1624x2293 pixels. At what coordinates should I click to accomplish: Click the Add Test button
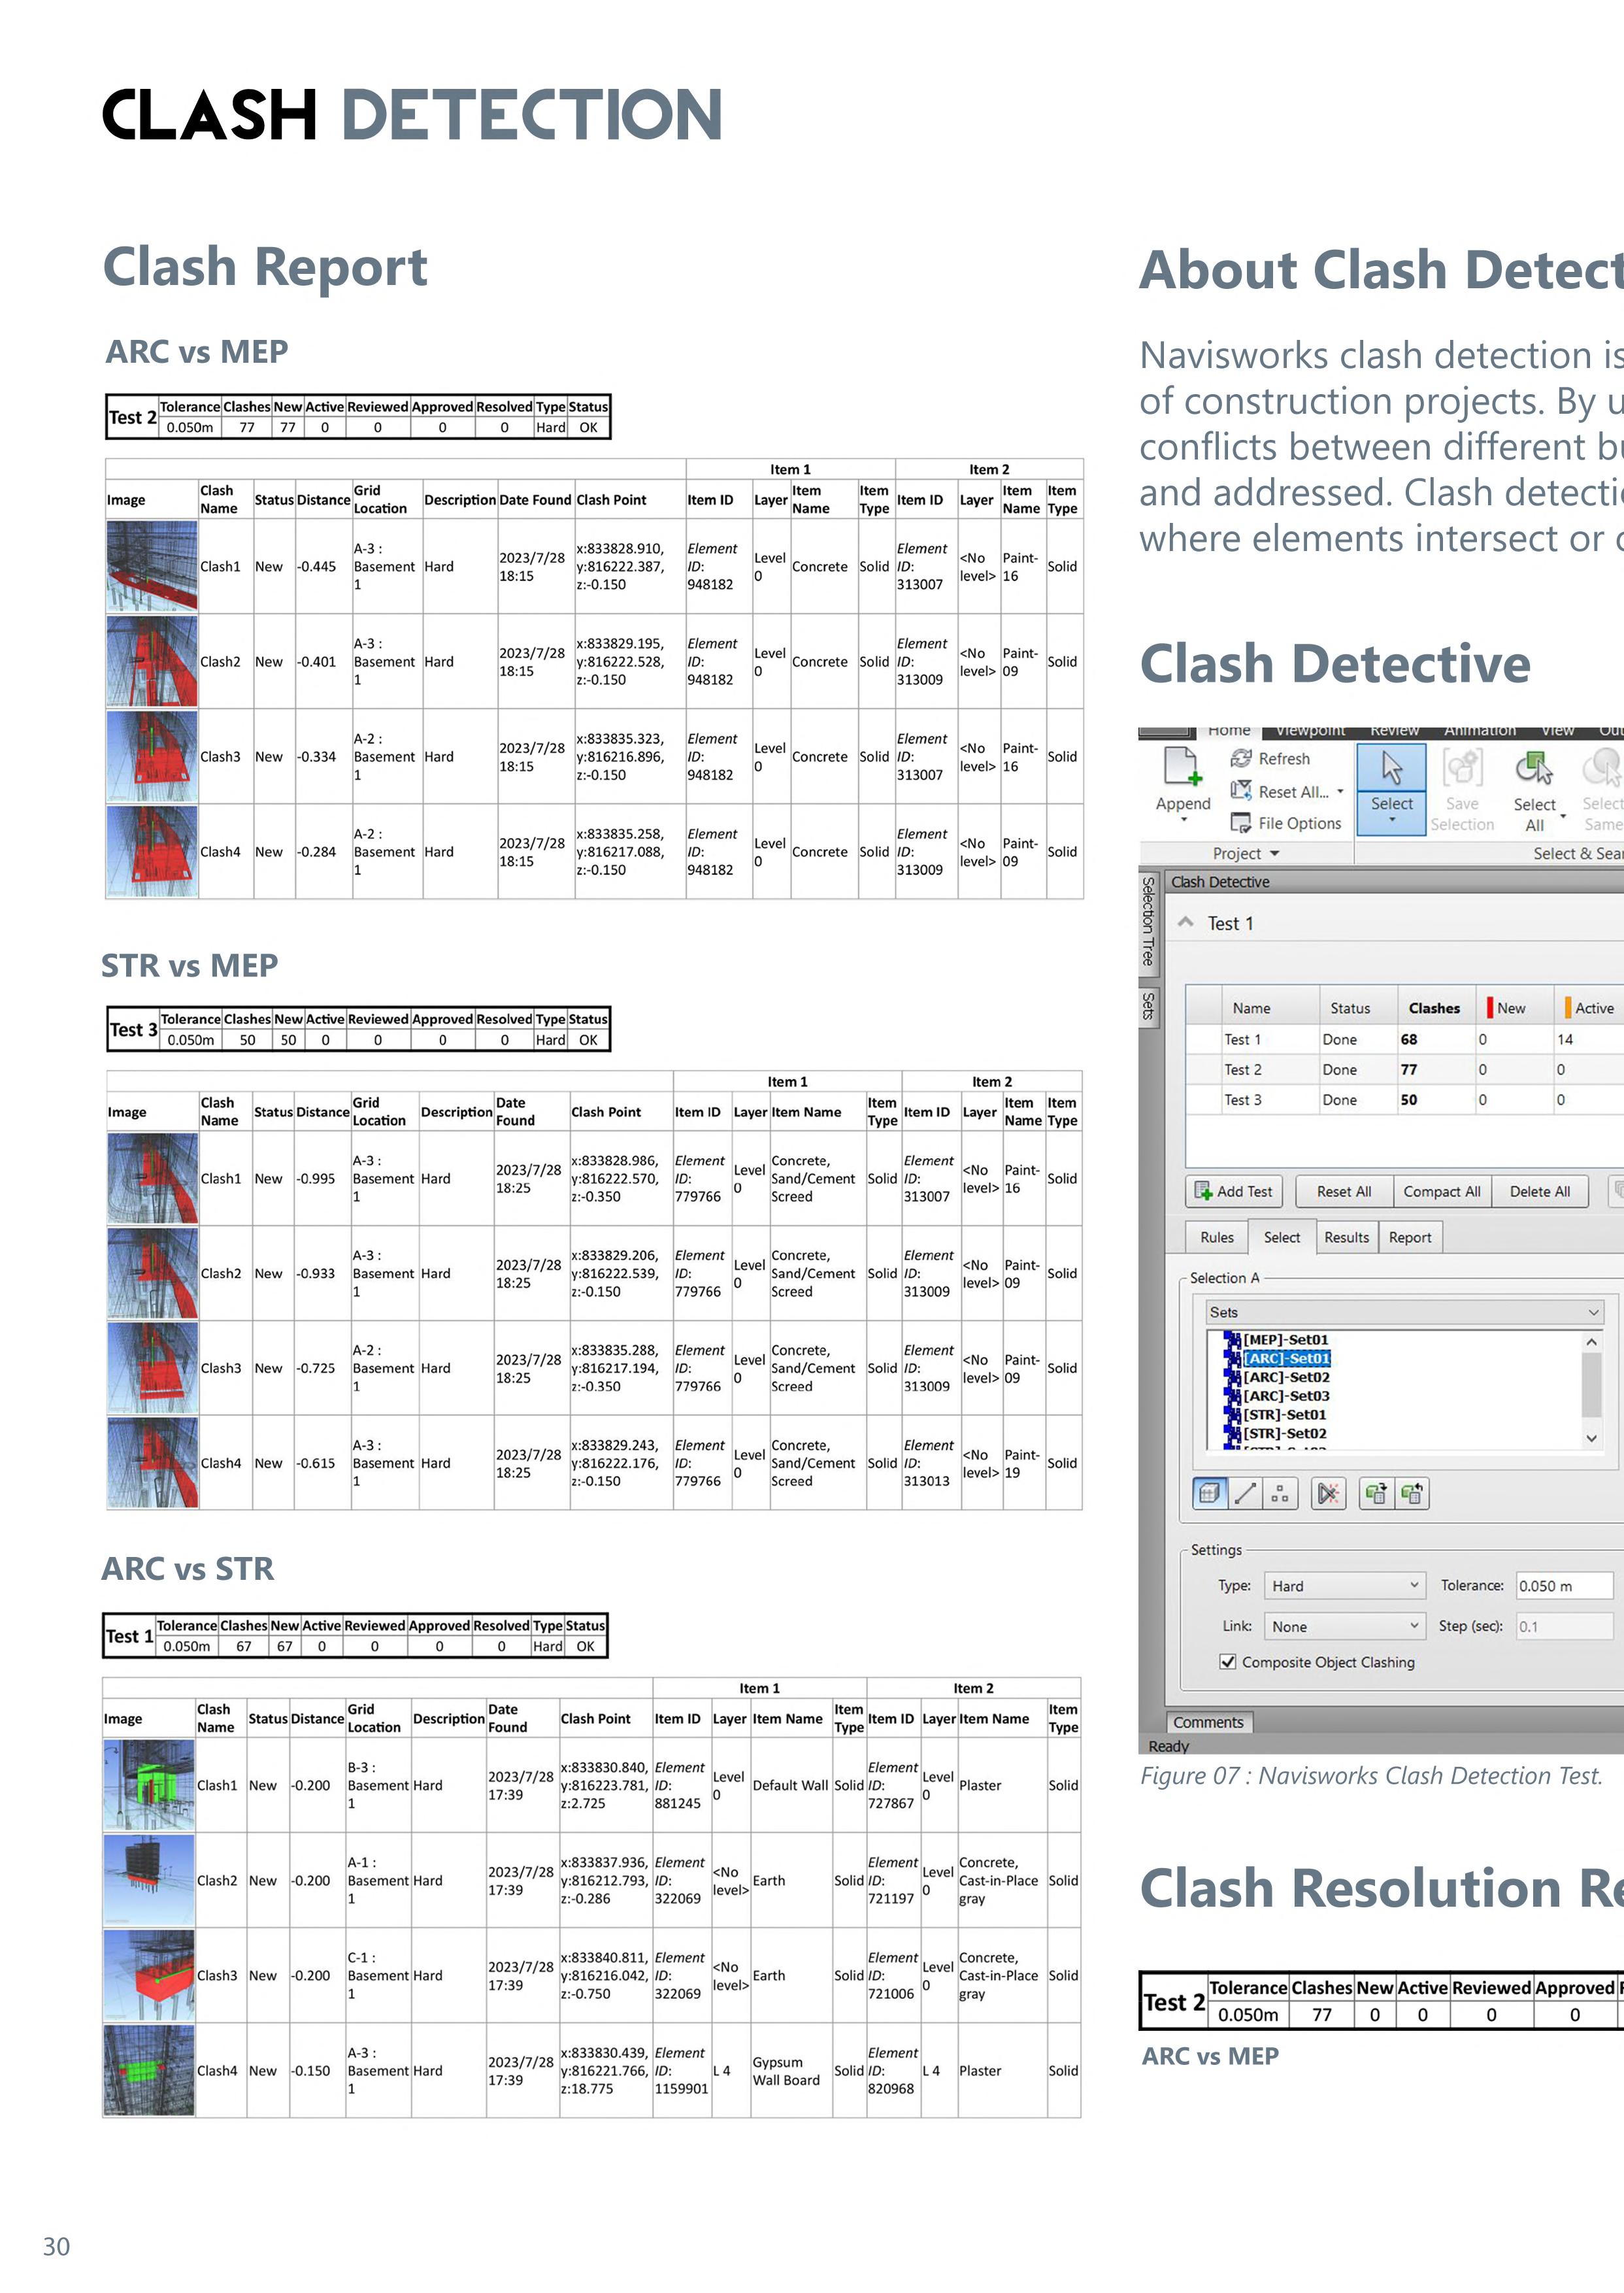pos(1235,1191)
